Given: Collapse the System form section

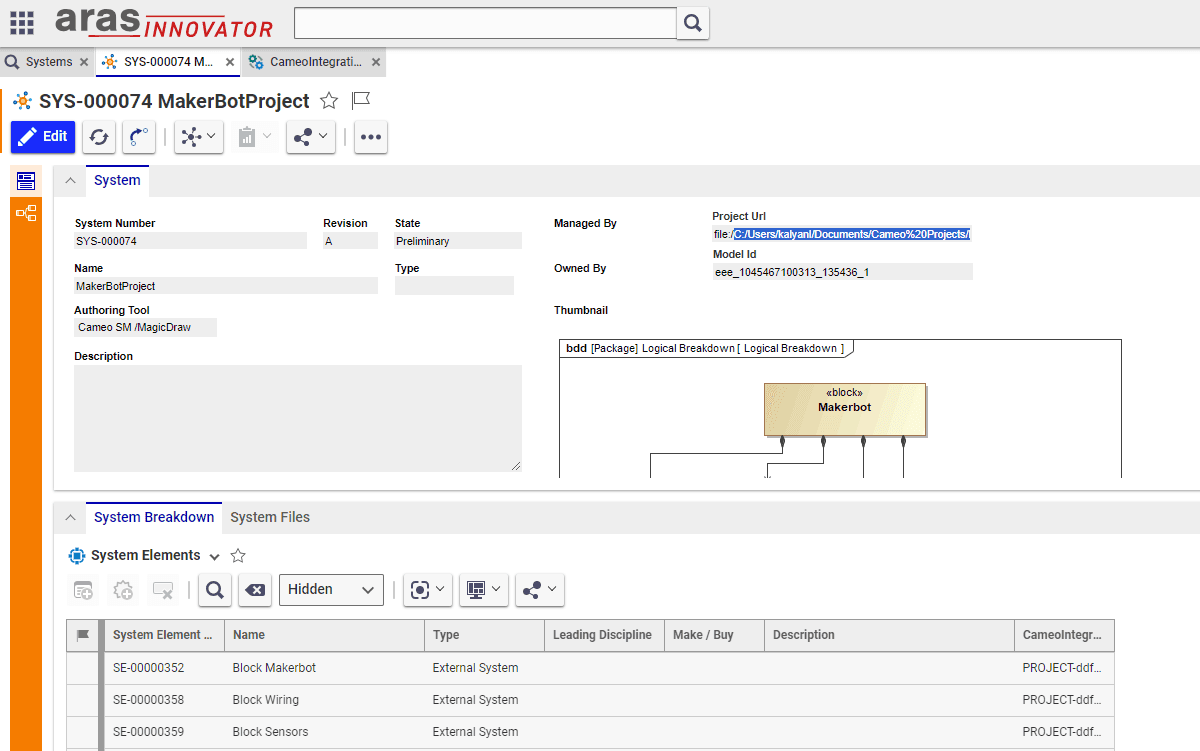Looking at the screenshot, I should click(x=70, y=181).
